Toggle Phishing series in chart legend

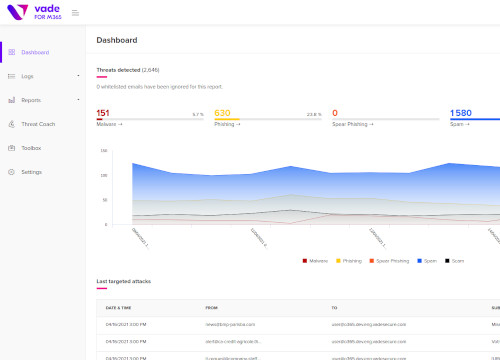tap(349, 261)
